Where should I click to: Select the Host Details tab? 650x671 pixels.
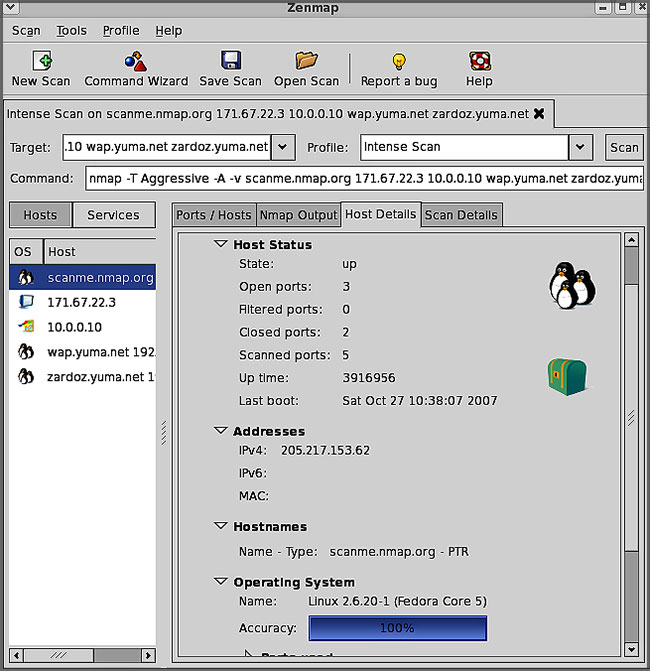[380, 214]
